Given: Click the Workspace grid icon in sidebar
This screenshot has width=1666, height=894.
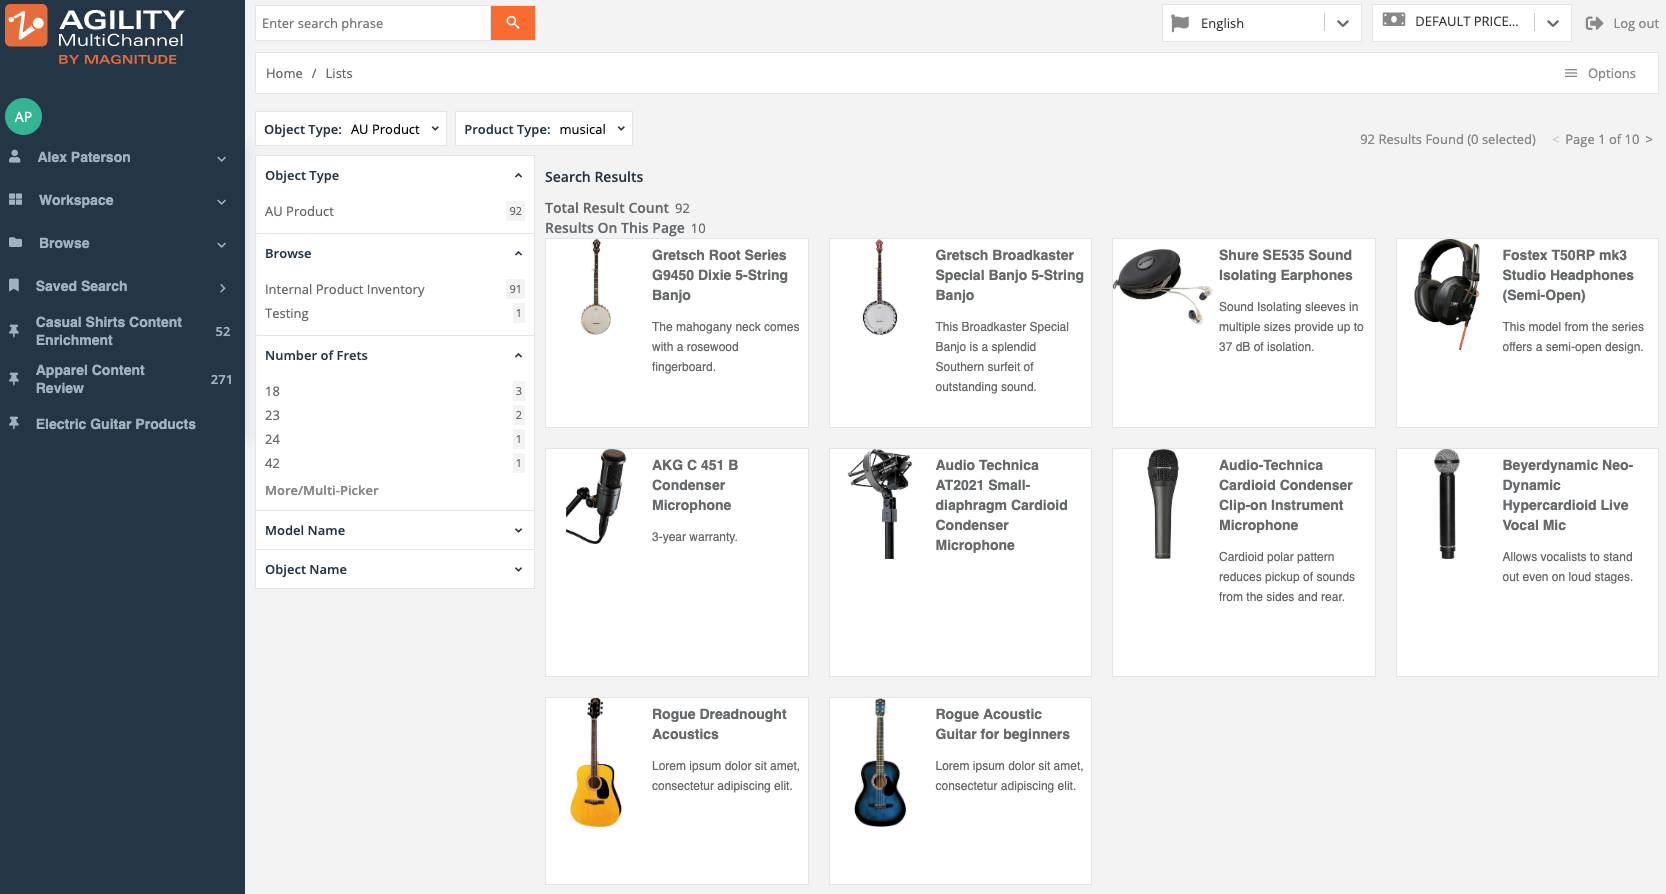Looking at the screenshot, I should [15, 200].
